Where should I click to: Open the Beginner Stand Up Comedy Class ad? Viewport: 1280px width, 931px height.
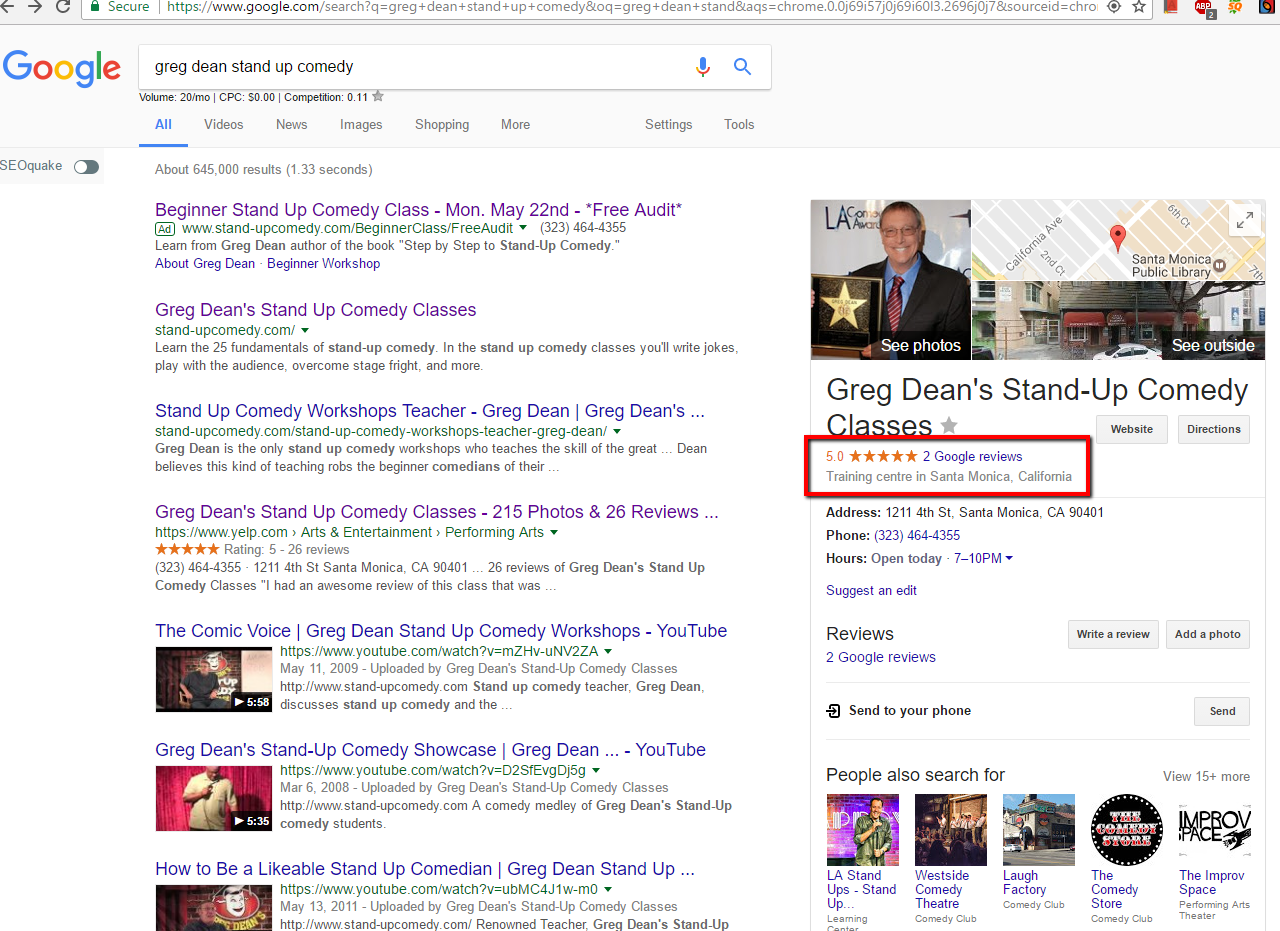418,210
